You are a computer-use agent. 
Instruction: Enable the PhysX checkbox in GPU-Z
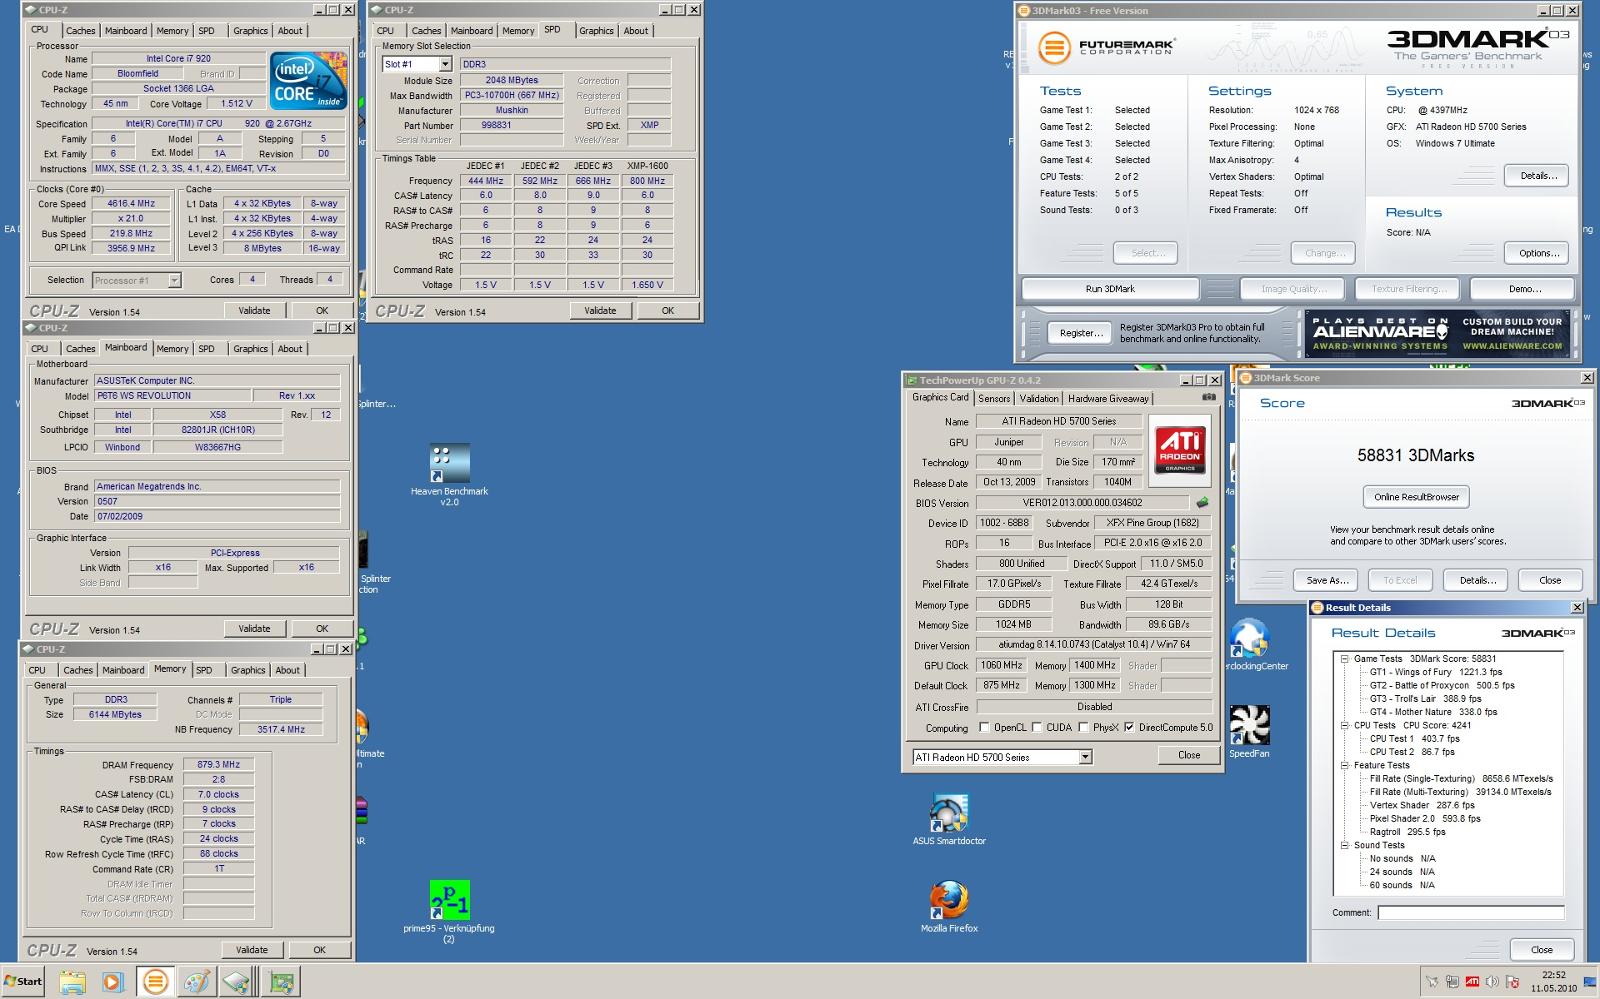(1083, 727)
